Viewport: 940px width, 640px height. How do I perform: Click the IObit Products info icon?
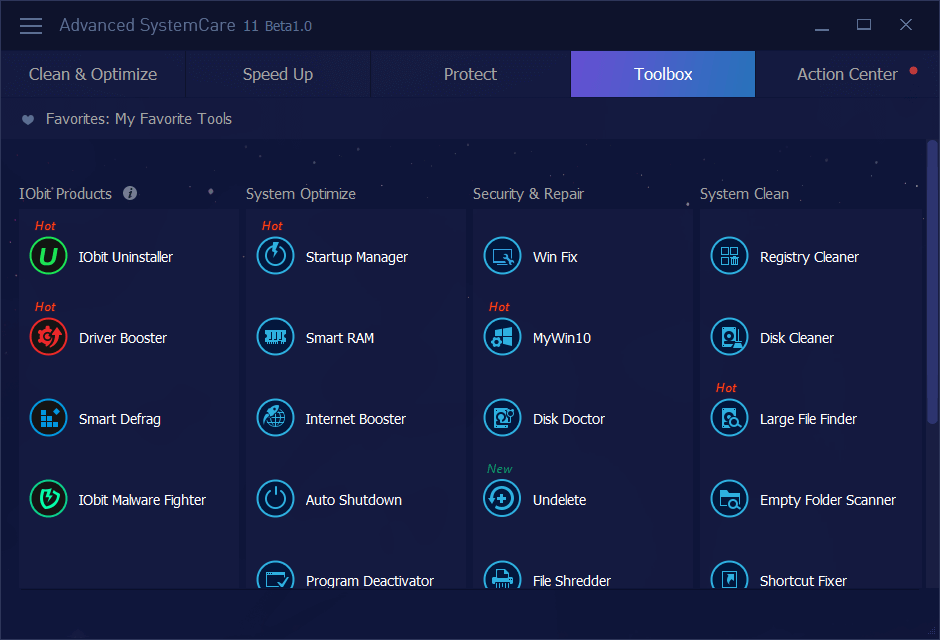(x=130, y=193)
